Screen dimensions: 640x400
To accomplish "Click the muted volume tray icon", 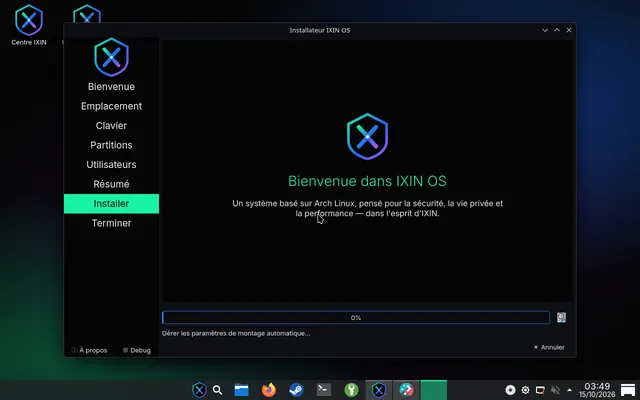I will point(555,390).
